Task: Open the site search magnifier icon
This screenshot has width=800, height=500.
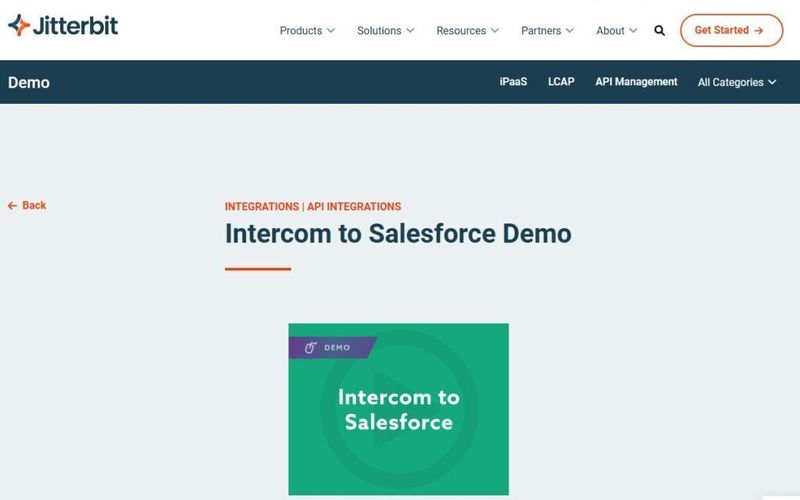Action: (x=659, y=31)
